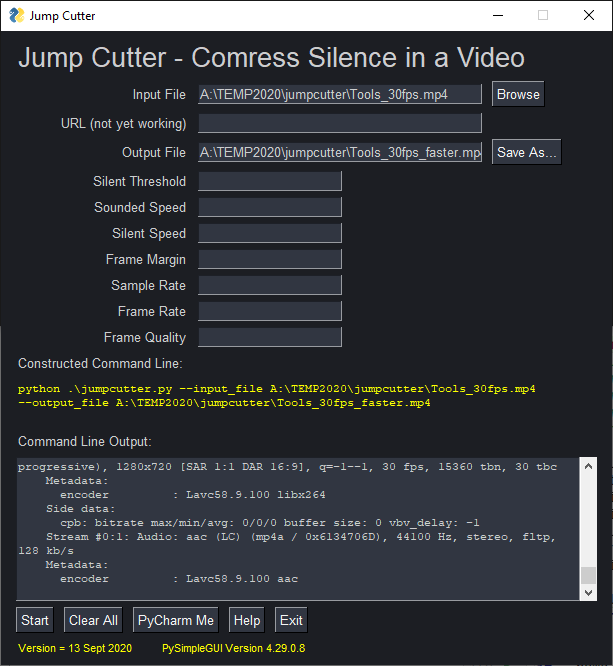Select the Silent Threshold input box
Screen dimensions: 613x666
coord(270,182)
